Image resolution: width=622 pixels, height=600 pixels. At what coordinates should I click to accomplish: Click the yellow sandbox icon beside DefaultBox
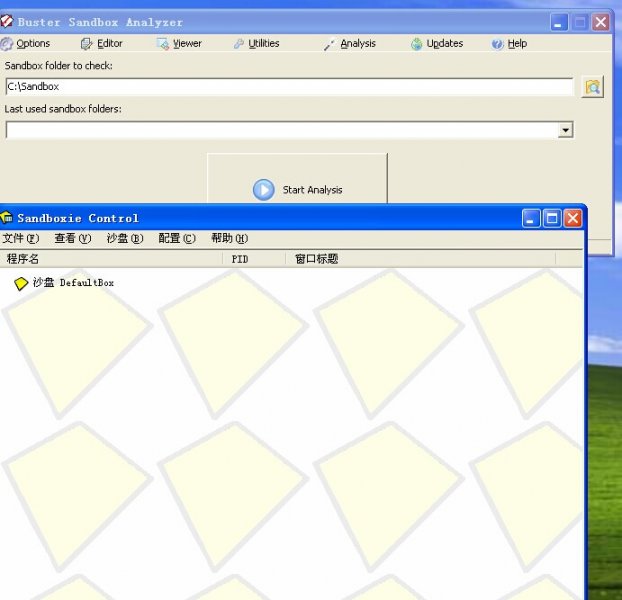pos(21,283)
